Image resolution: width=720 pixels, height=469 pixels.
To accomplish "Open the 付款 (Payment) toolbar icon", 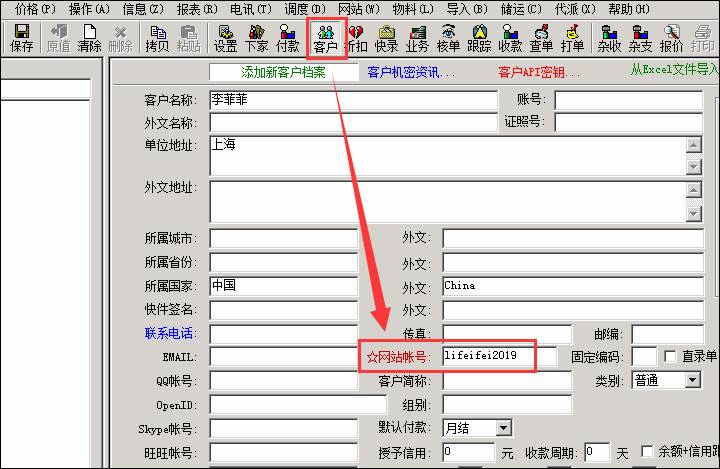I will pyautogui.click(x=288, y=38).
